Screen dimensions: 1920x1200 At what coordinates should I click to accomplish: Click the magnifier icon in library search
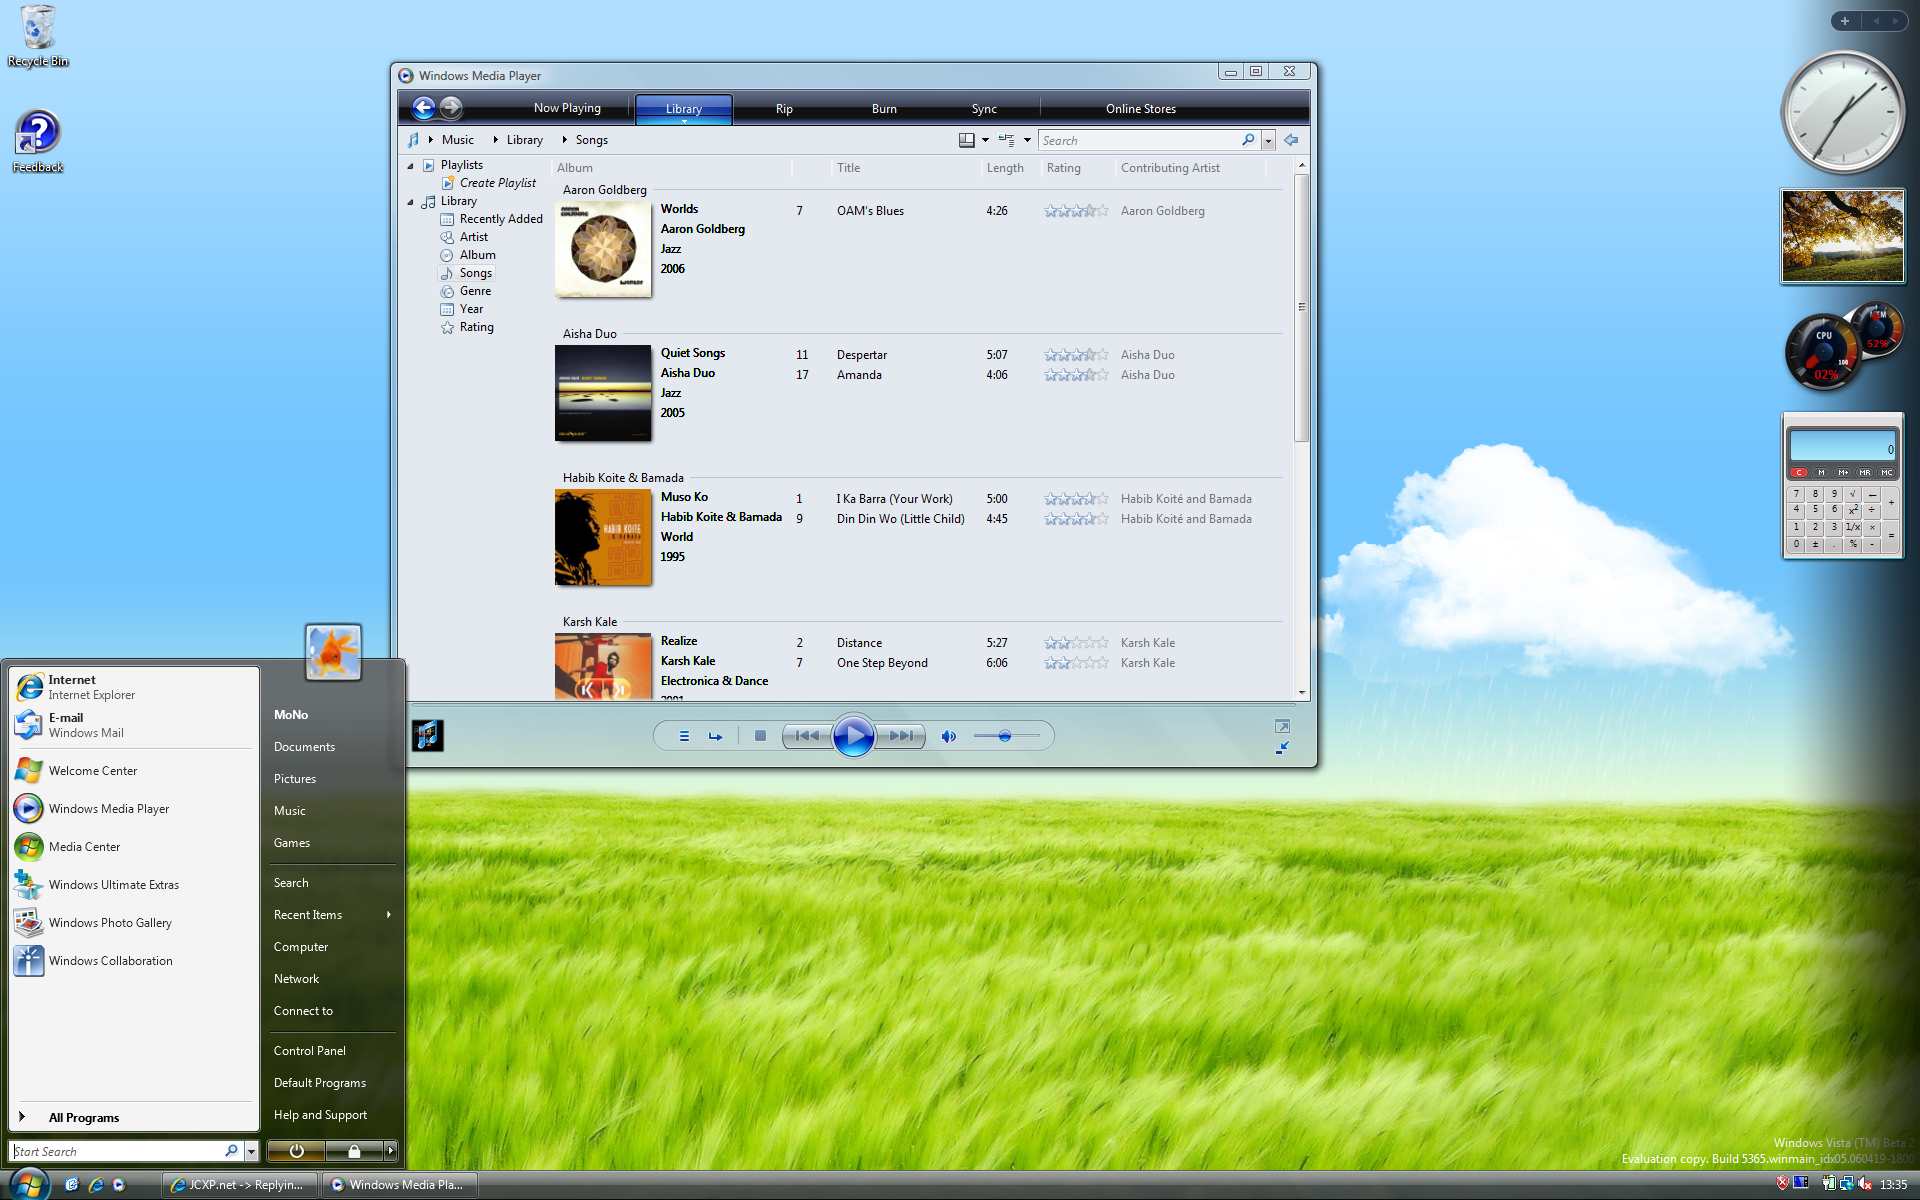click(x=1248, y=140)
